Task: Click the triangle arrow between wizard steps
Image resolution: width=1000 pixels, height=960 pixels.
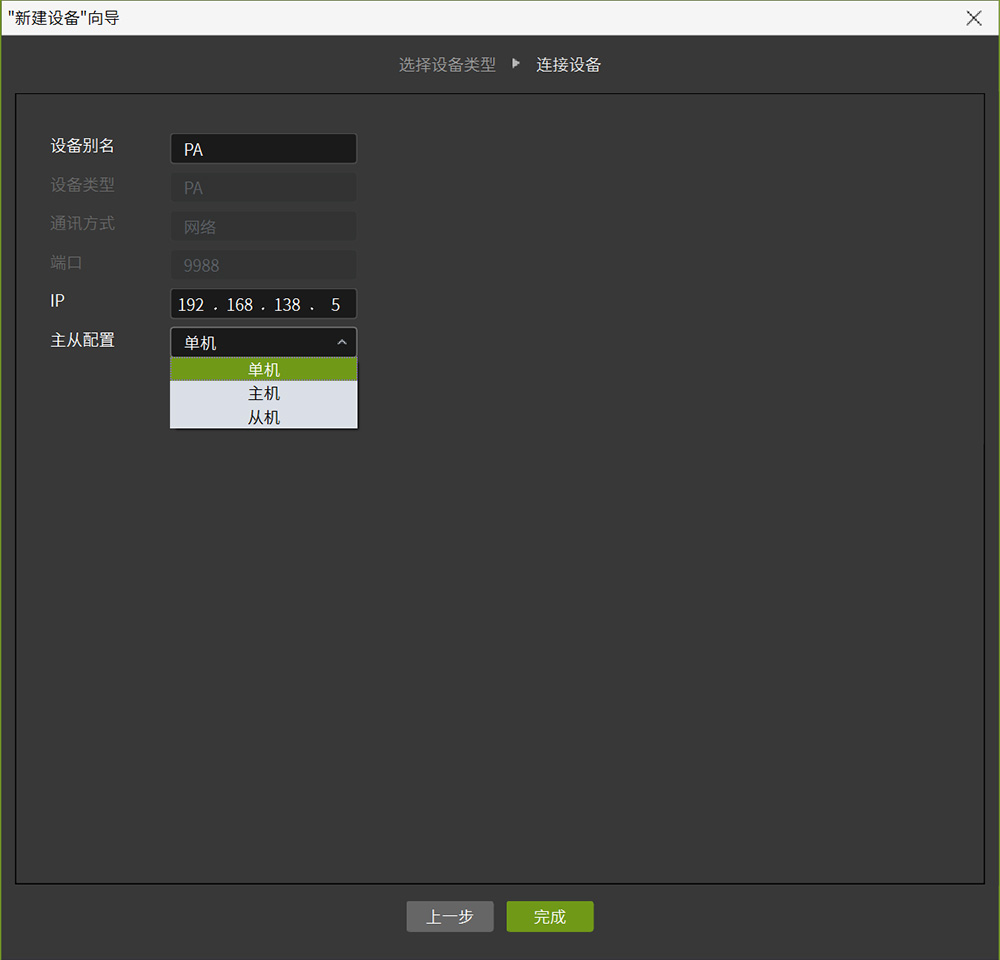Action: pyautogui.click(x=516, y=64)
